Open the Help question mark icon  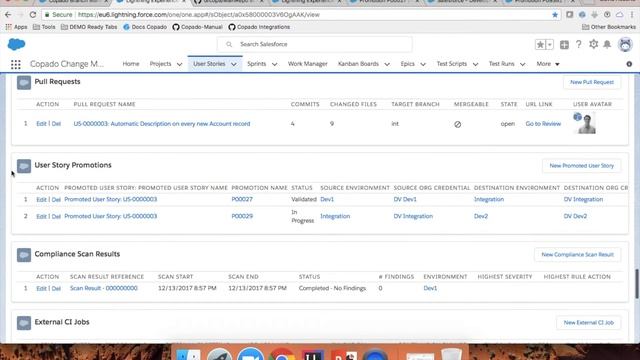point(579,44)
